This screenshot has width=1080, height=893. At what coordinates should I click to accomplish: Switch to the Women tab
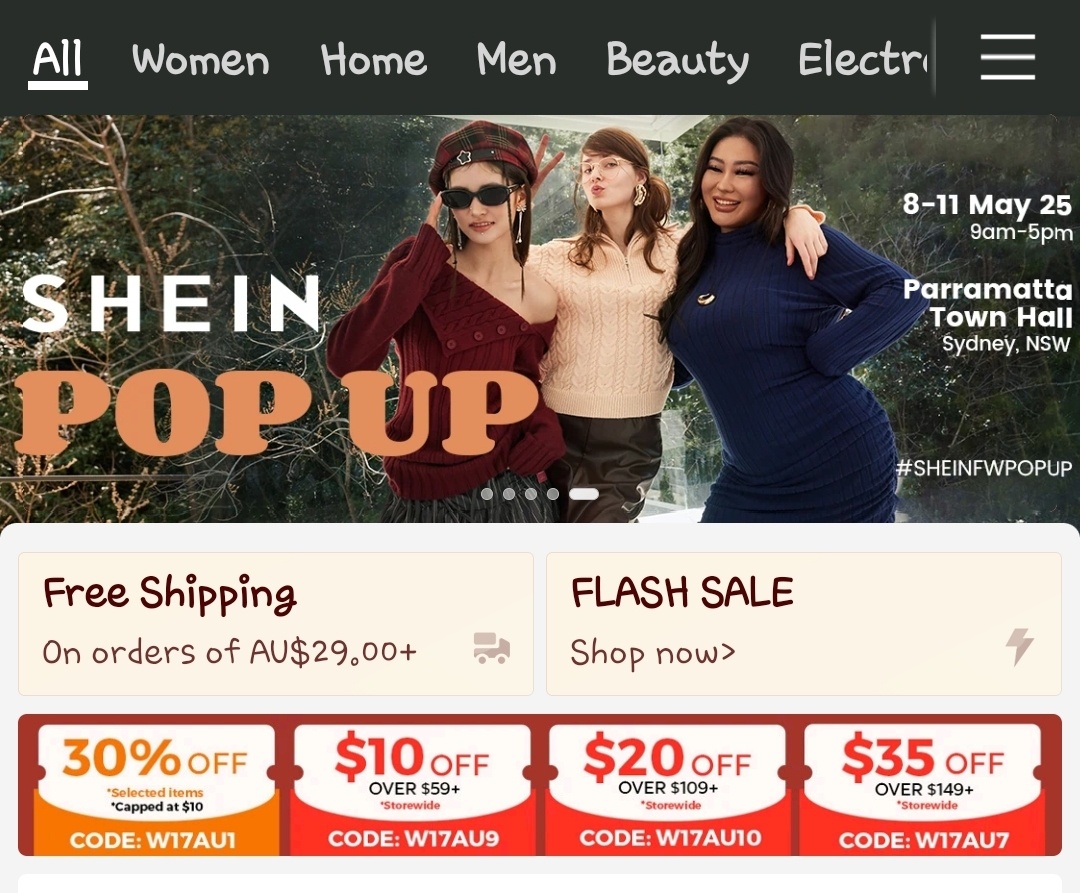coord(200,60)
